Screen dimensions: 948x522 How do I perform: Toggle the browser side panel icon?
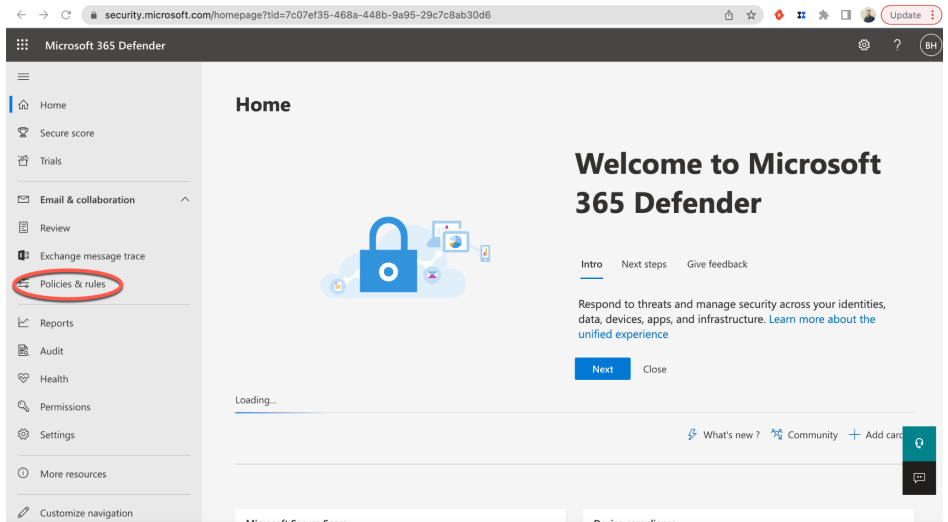tap(846, 15)
